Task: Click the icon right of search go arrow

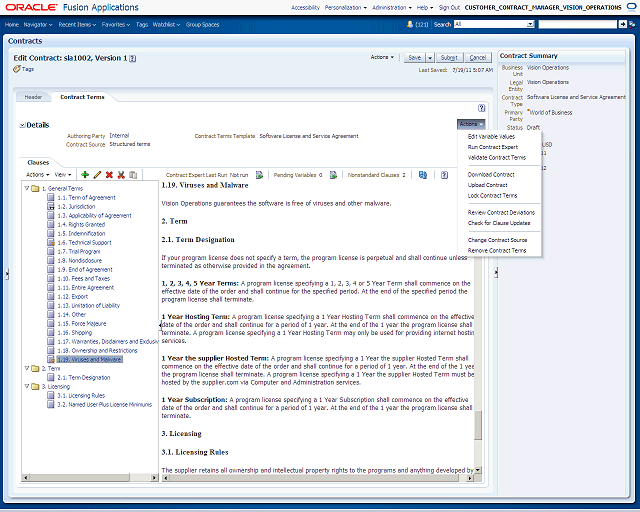Action: tap(632, 24)
